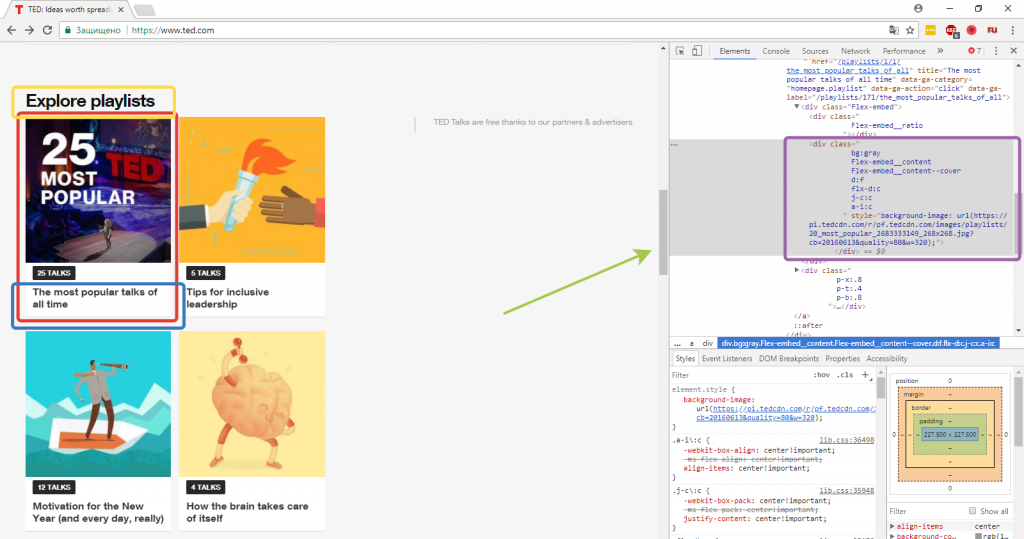
Task: Click the Styles Filter input field
Action: click(x=738, y=375)
